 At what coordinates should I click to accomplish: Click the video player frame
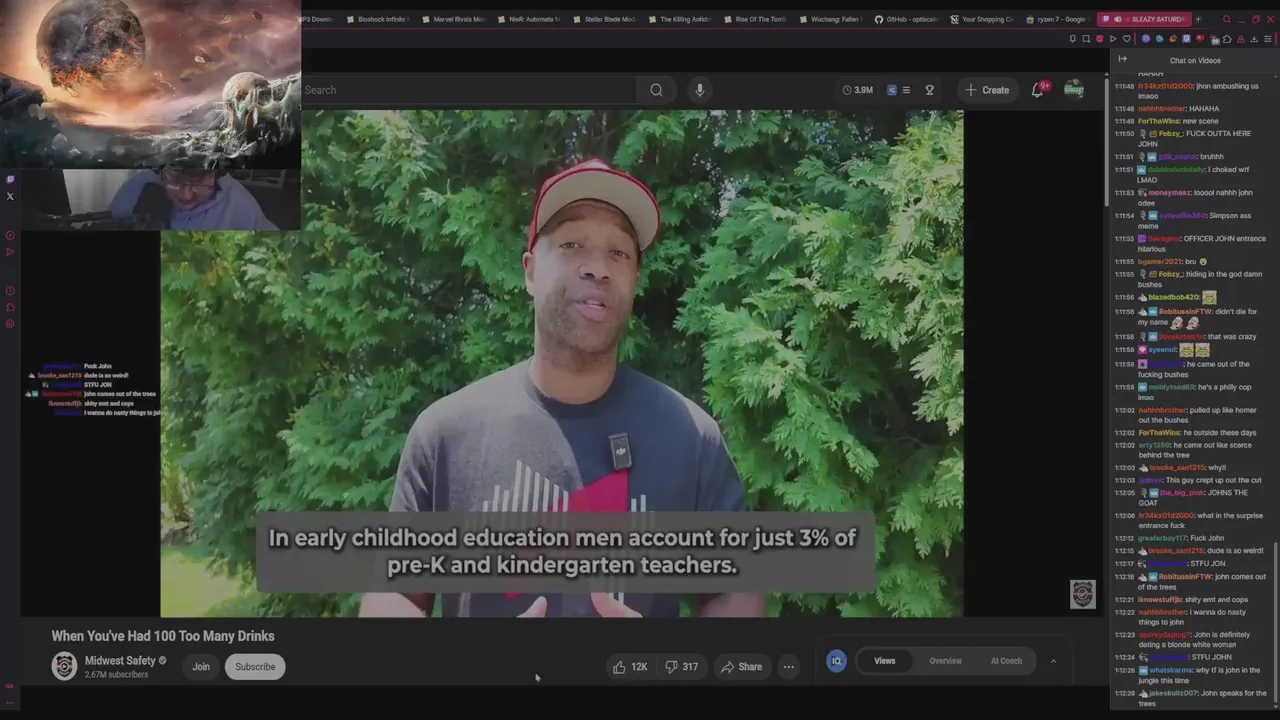pyautogui.click(x=562, y=363)
